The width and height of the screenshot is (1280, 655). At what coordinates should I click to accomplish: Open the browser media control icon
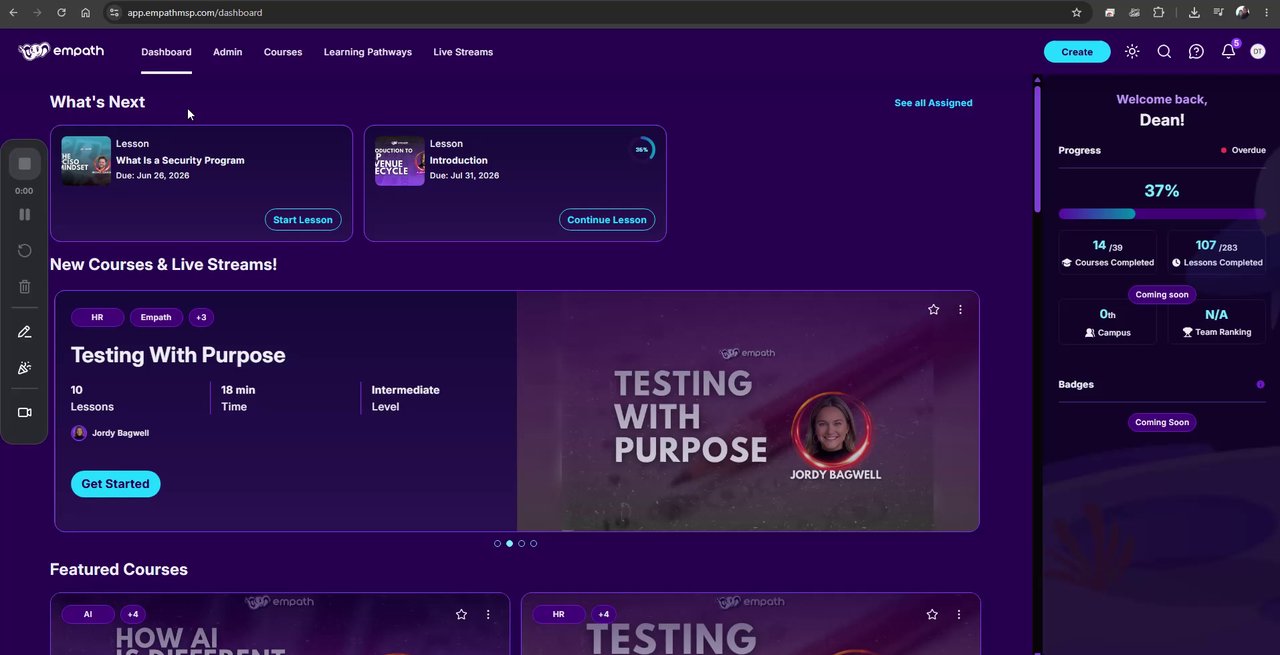tap(1218, 12)
